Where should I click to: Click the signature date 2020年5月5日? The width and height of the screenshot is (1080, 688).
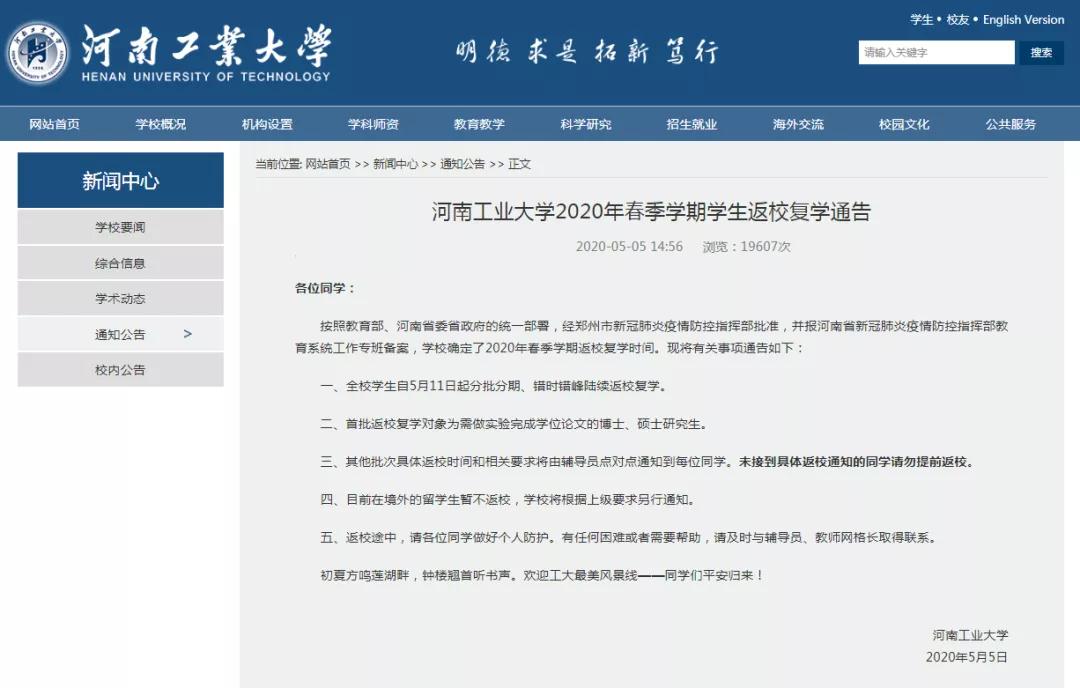[x=966, y=657]
